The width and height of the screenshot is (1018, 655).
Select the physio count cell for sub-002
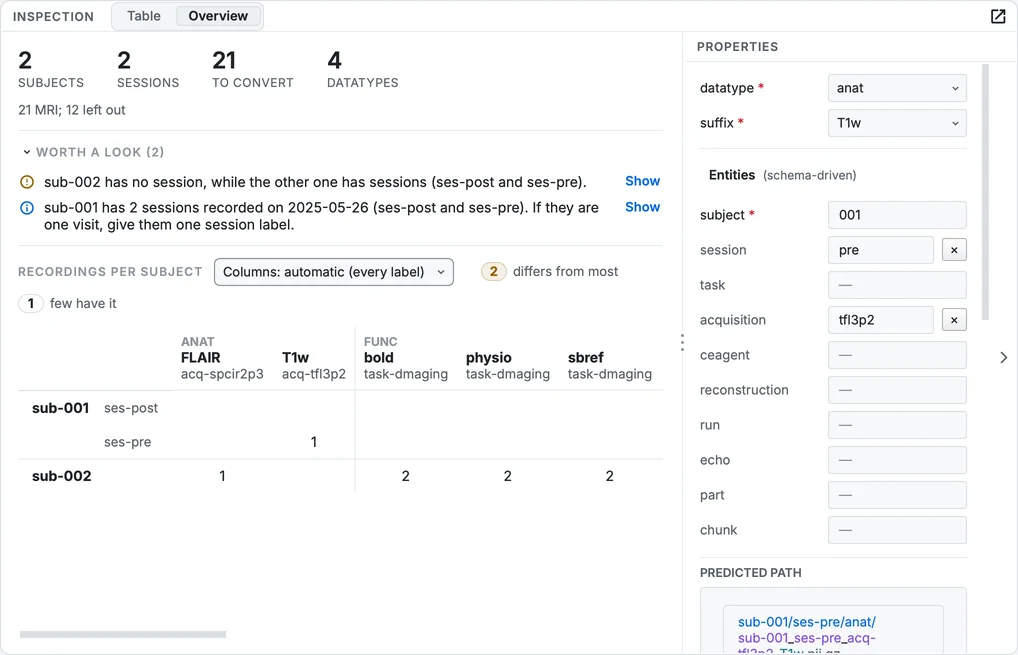point(508,476)
